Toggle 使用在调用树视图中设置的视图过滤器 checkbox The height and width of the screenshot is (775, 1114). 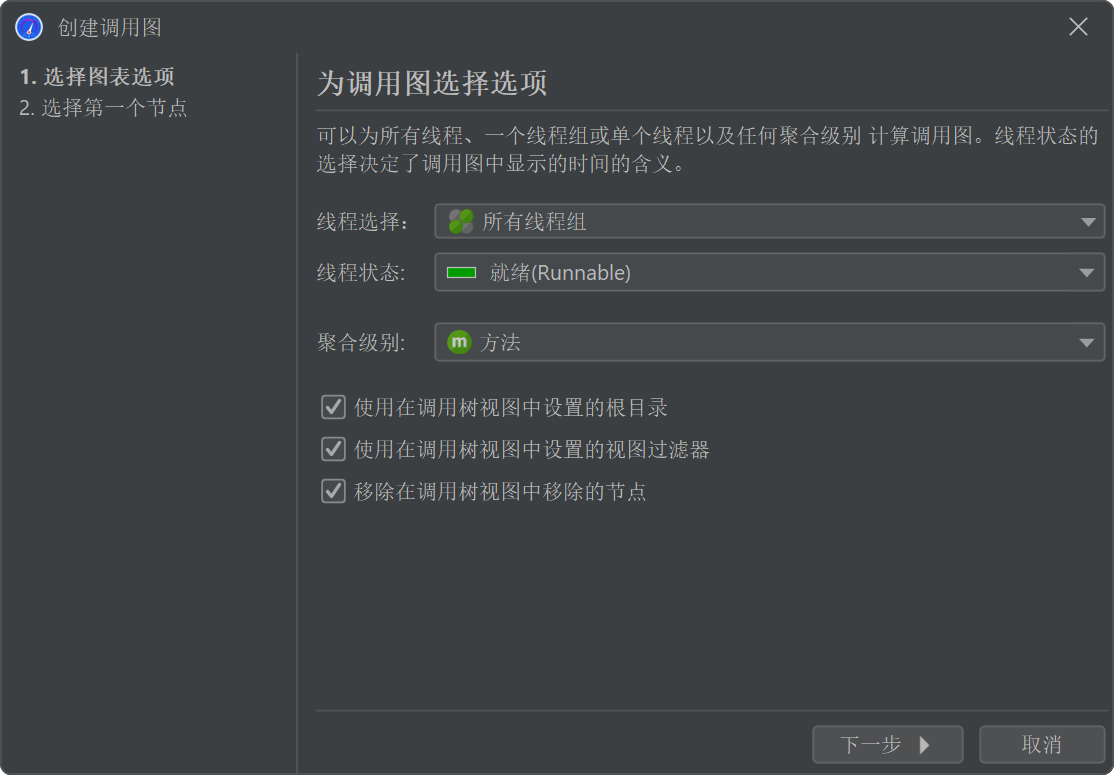pyautogui.click(x=333, y=450)
